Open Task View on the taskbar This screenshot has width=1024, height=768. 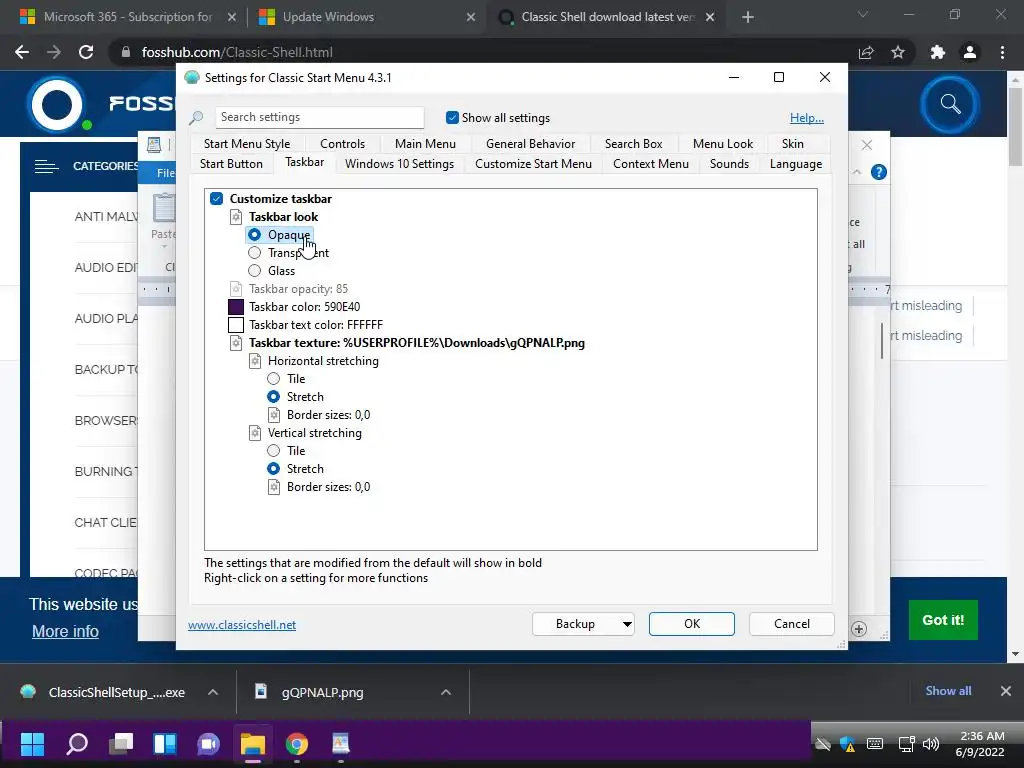click(121, 743)
